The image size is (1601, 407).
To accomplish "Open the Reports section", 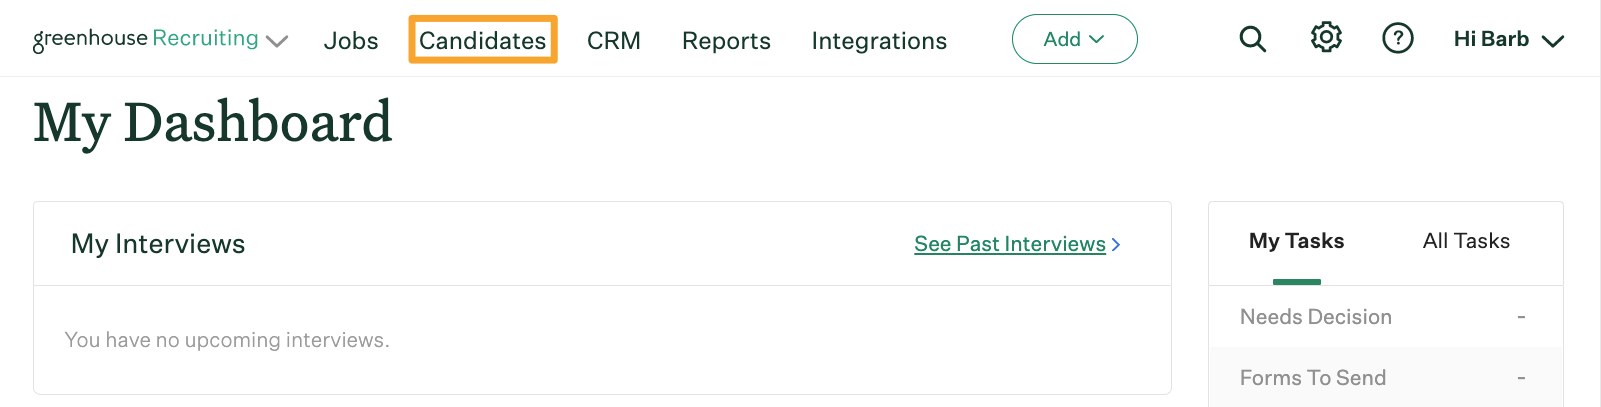I will click(x=726, y=41).
